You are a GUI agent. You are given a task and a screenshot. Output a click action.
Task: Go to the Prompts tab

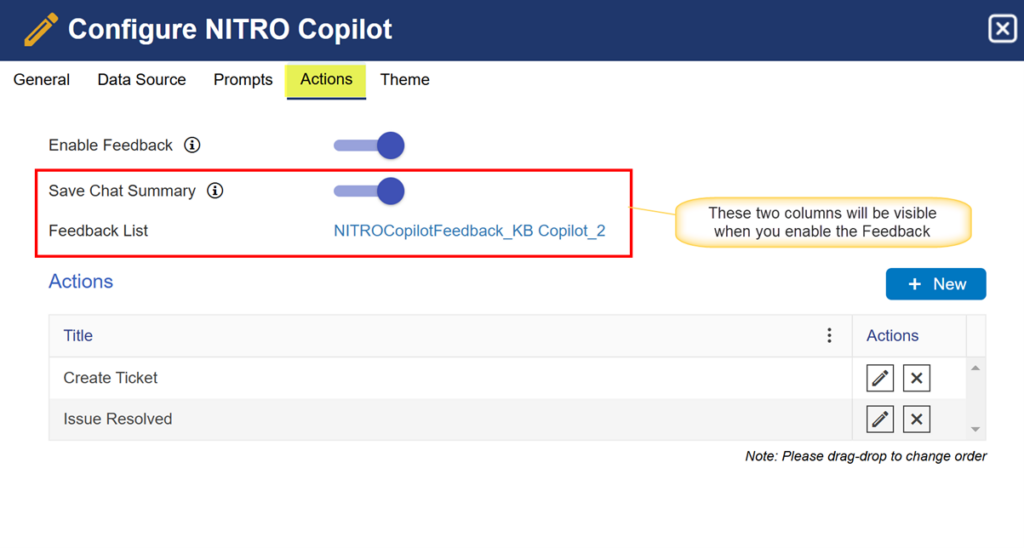coord(243,80)
